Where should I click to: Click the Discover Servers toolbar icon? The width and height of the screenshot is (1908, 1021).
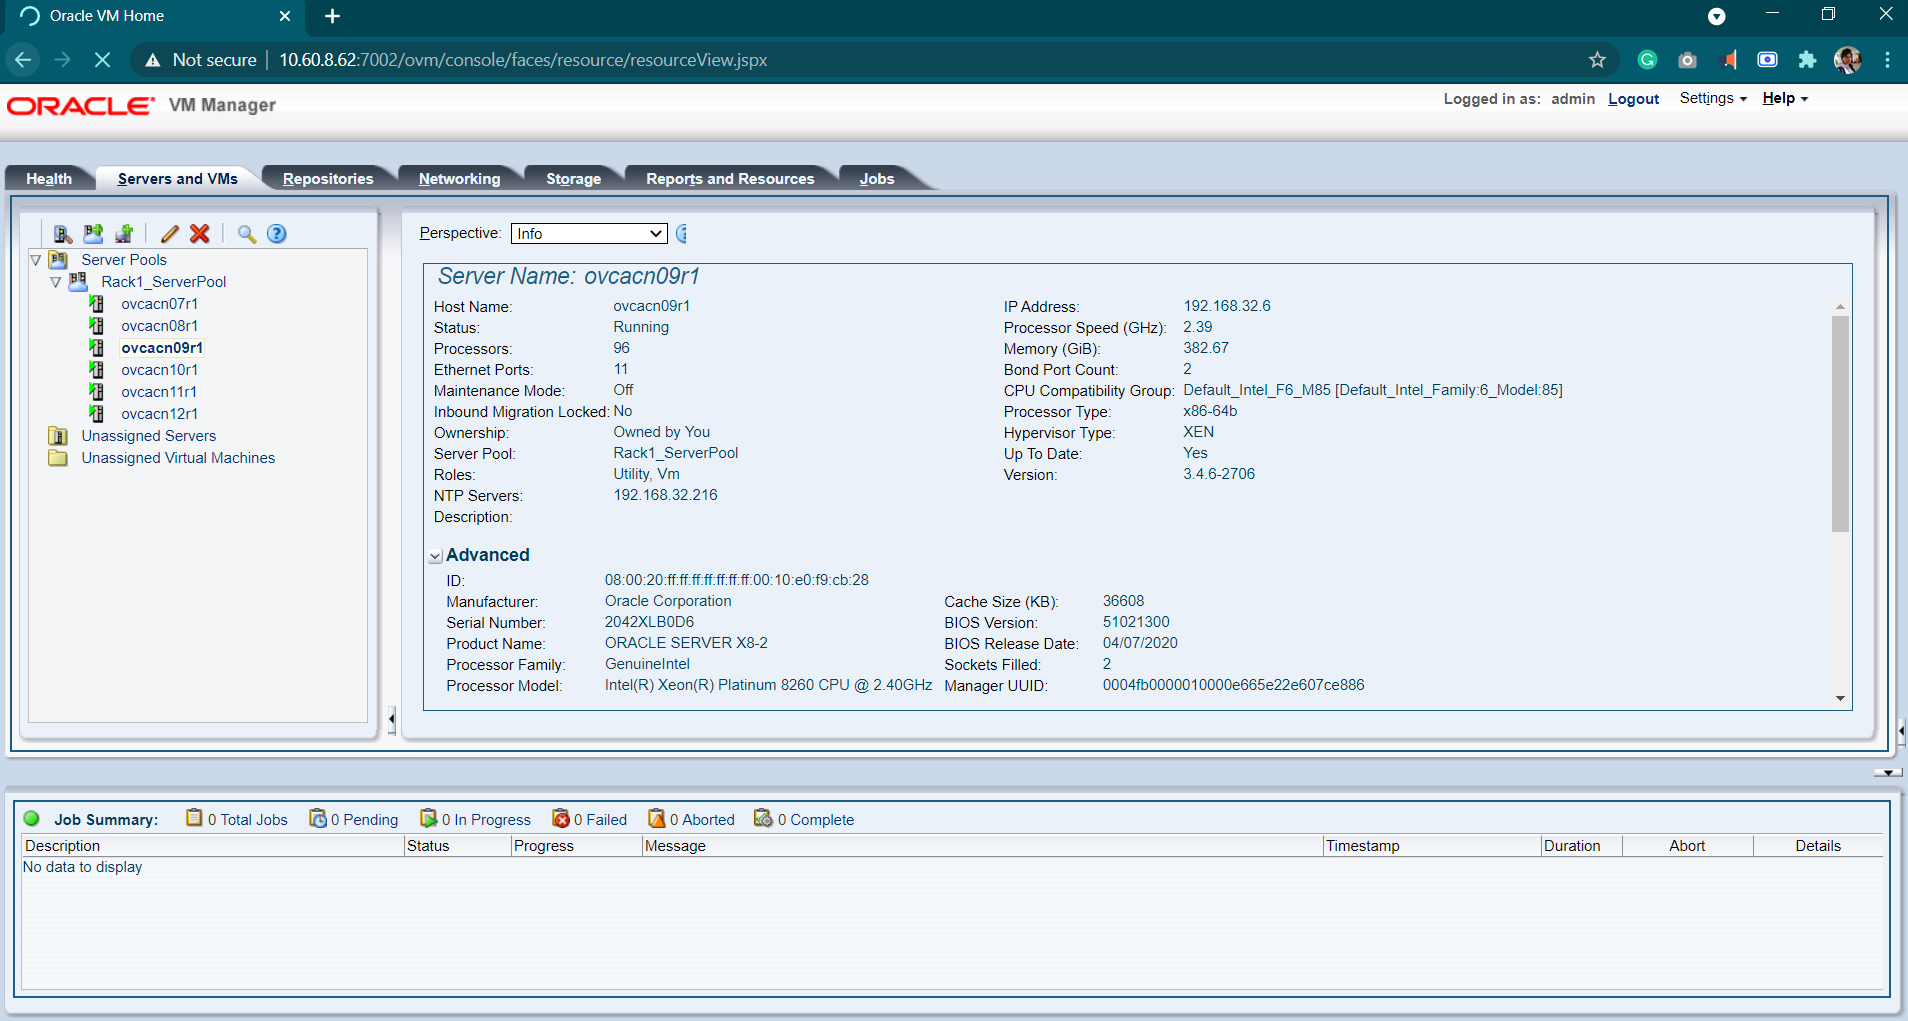62,234
